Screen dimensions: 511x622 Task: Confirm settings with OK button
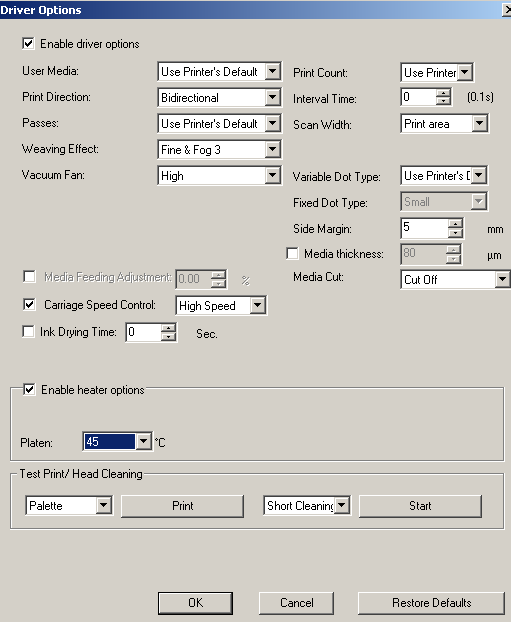[195, 603]
